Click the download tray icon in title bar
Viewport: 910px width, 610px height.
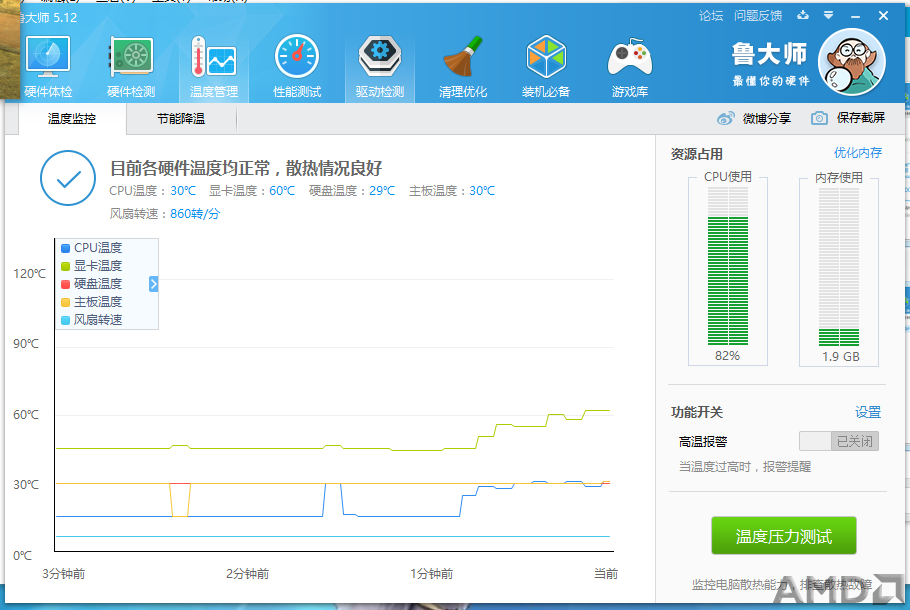tap(803, 15)
